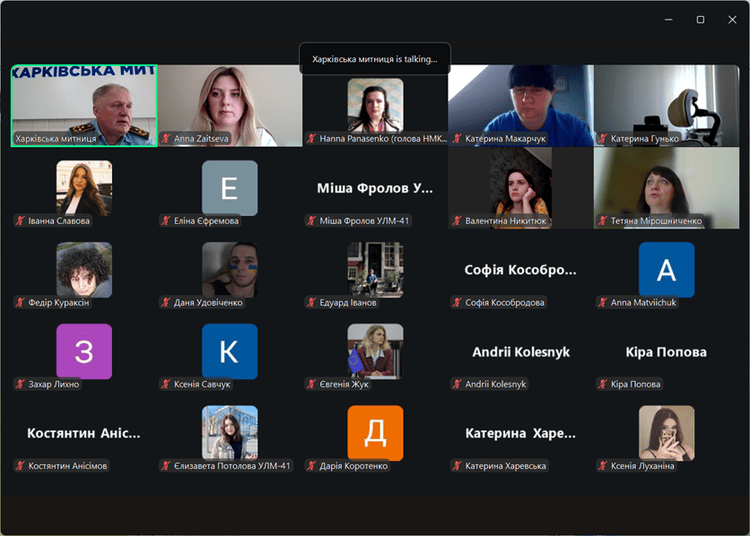Click the muted mic icon for Даня Удовіченко
Image resolution: width=750 pixels, height=536 pixels.
coord(166,302)
